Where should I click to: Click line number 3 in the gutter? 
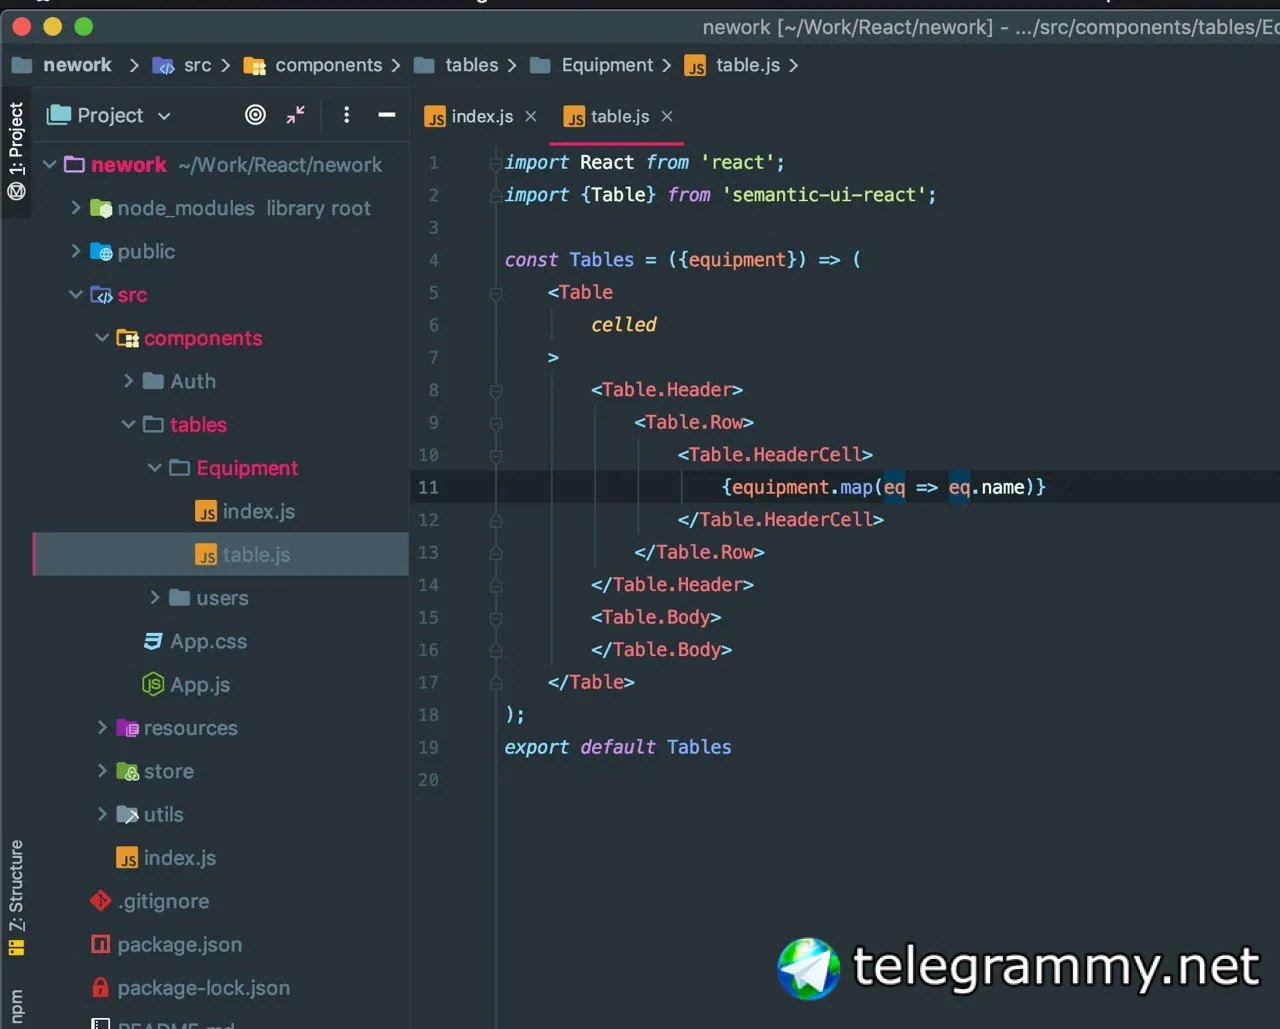coord(434,227)
